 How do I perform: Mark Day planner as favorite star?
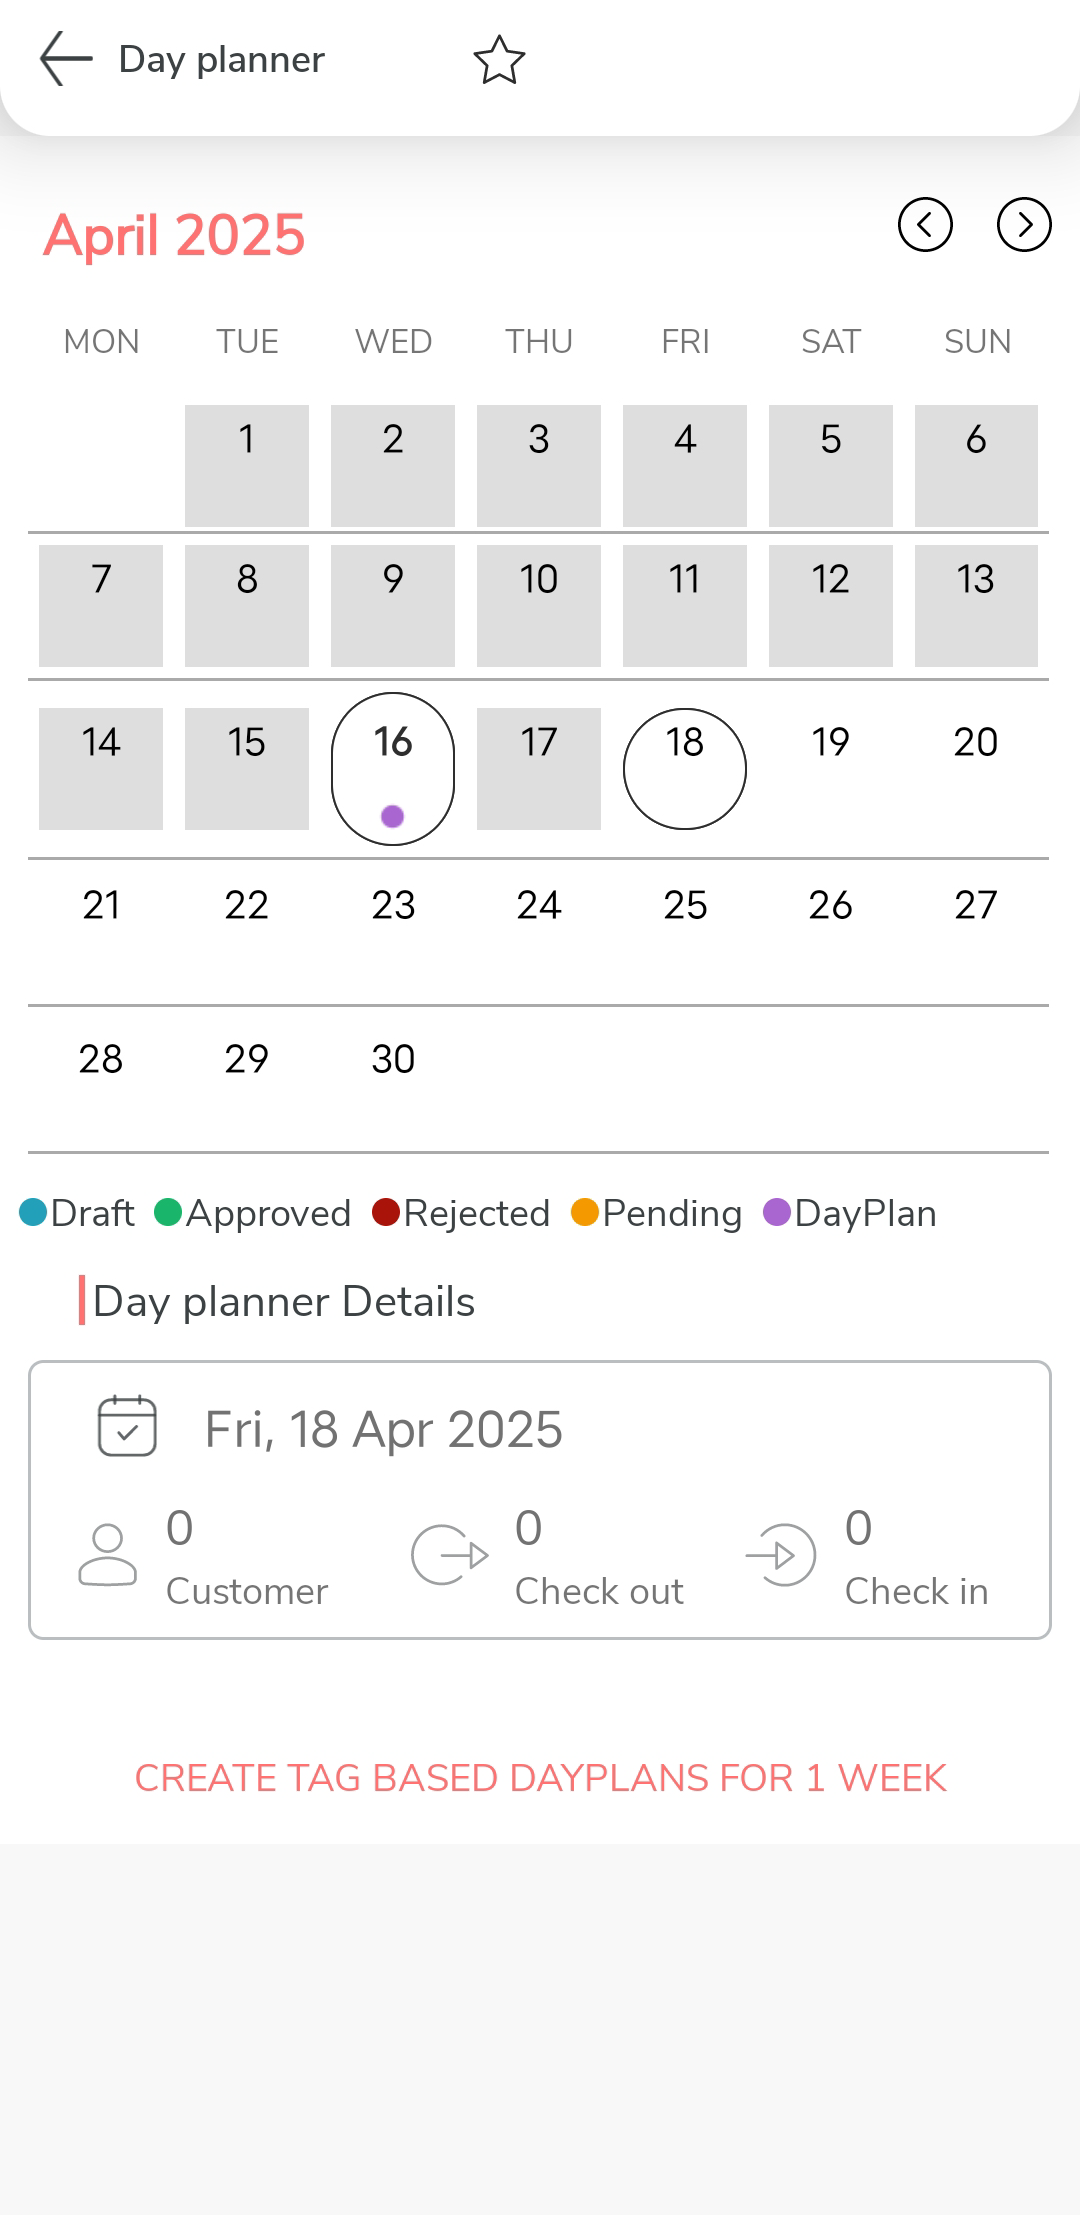[x=499, y=60]
